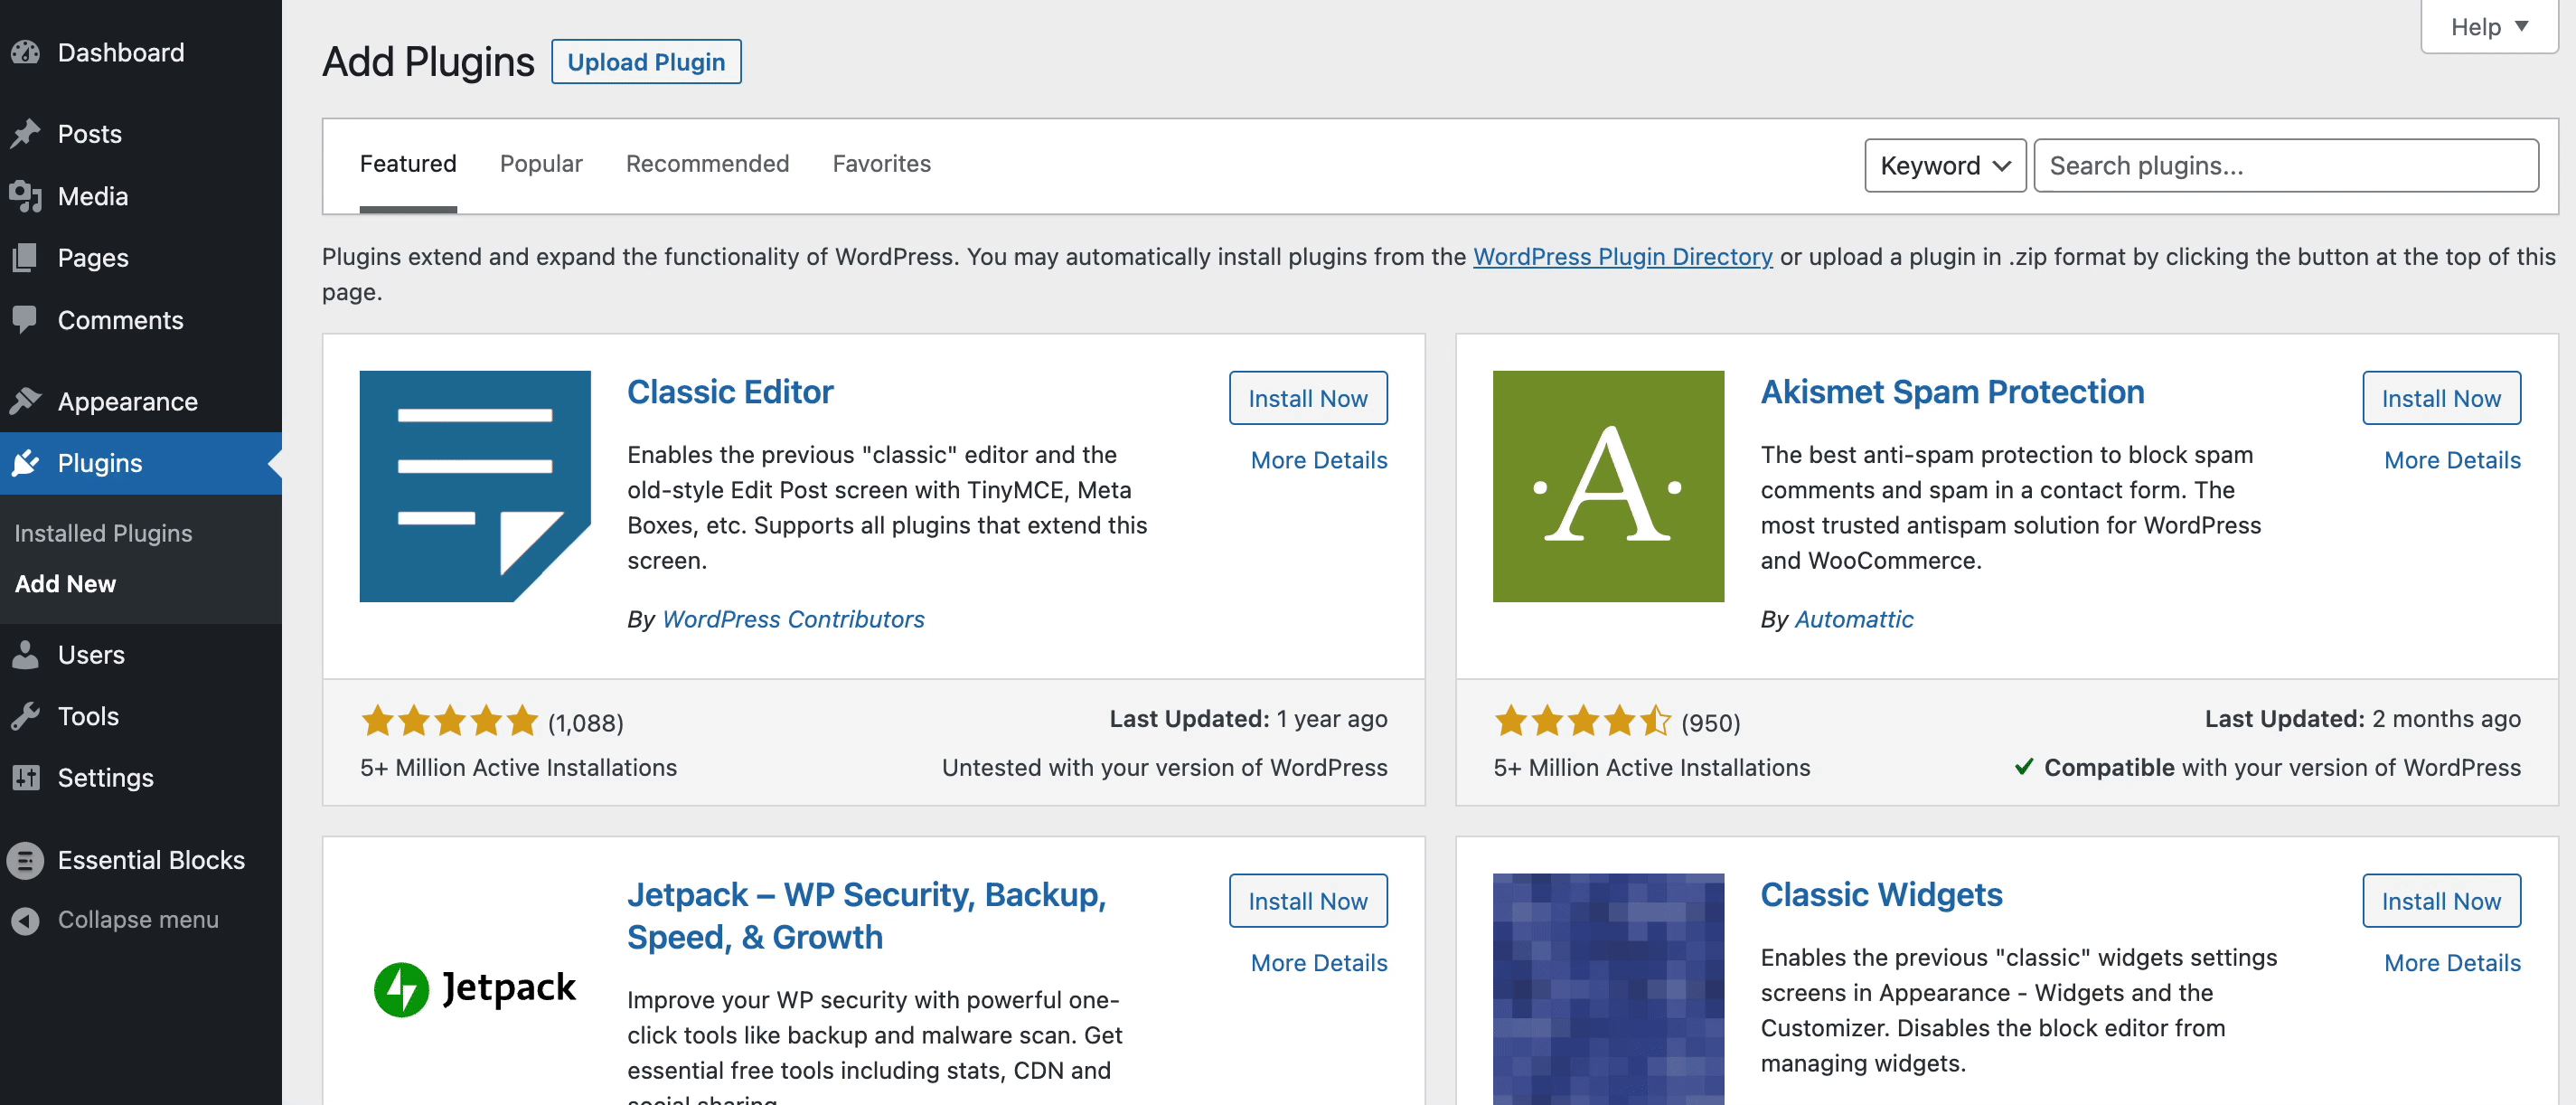Click 'Last Updated: 2 months ago' text

coord(2362,719)
